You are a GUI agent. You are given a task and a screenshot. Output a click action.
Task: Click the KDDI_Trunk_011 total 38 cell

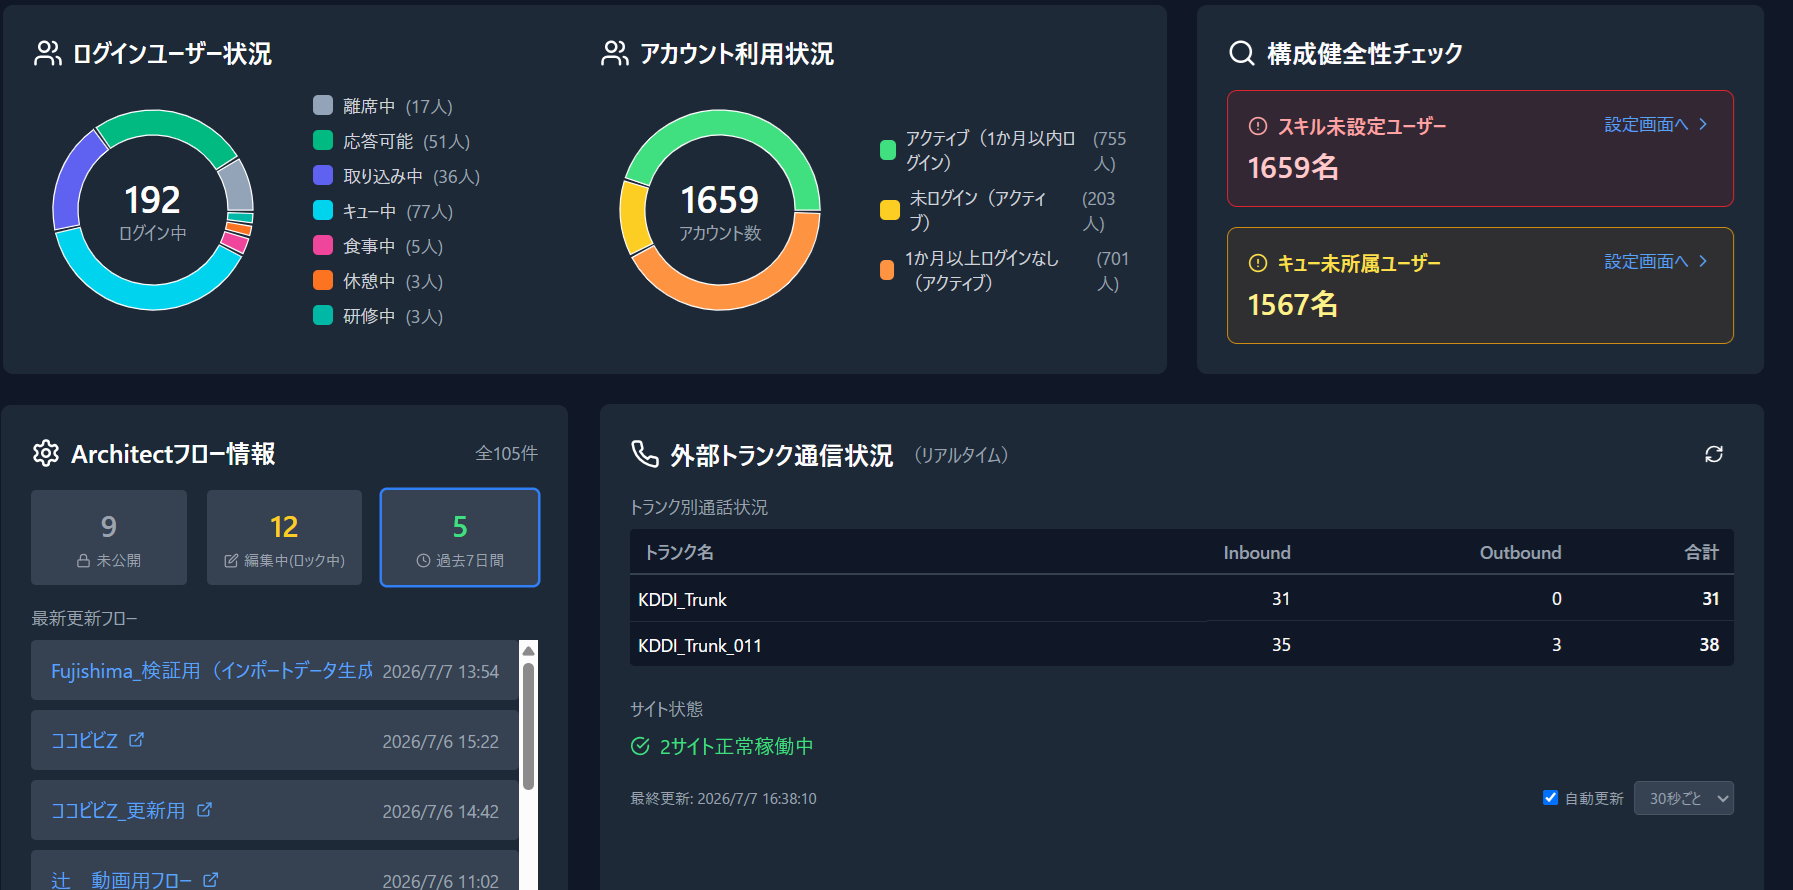(x=1709, y=645)
